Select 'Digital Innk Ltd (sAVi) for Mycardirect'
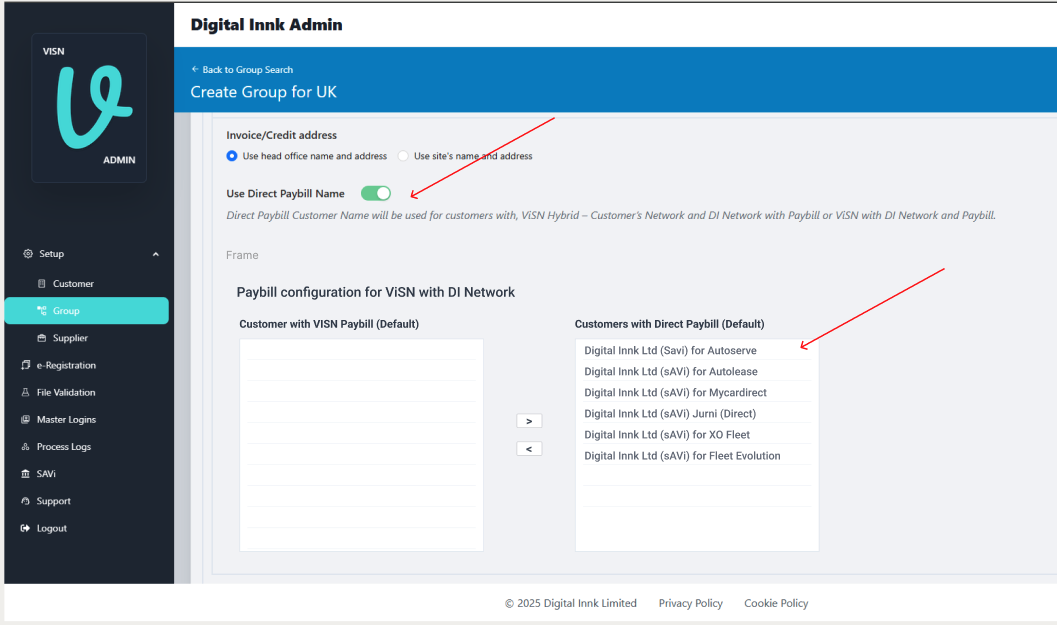 [x=697, y=392]
